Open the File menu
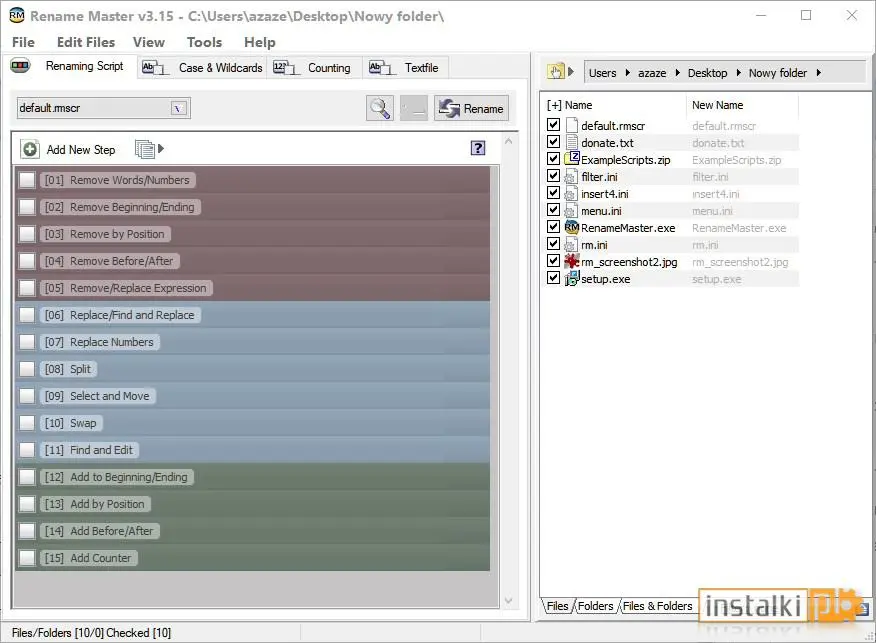Screen dimensions: 876x643 pyautogui.click(x=23, y=42)
